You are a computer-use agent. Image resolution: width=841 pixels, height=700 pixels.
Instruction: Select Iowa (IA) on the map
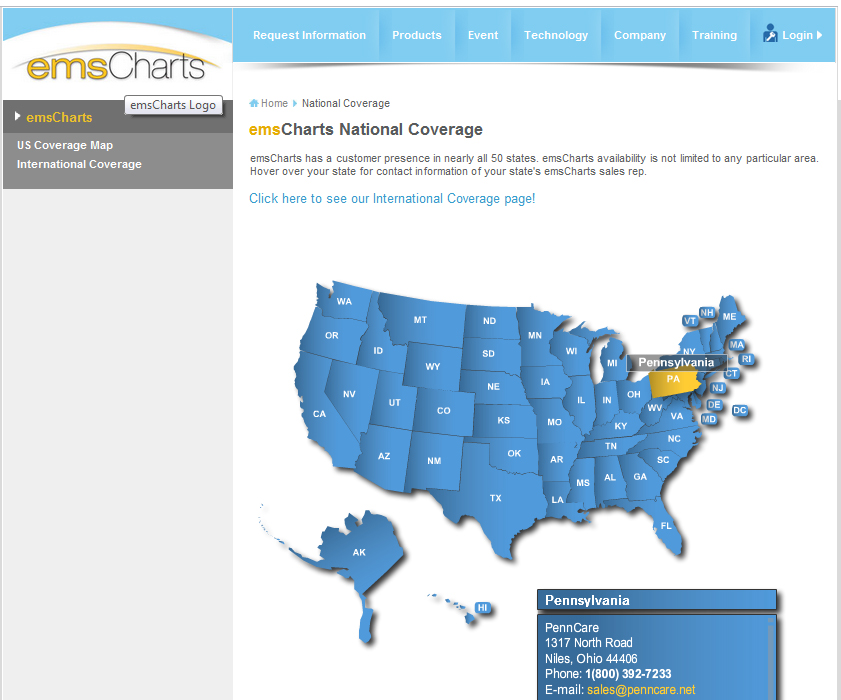[545, 381]
